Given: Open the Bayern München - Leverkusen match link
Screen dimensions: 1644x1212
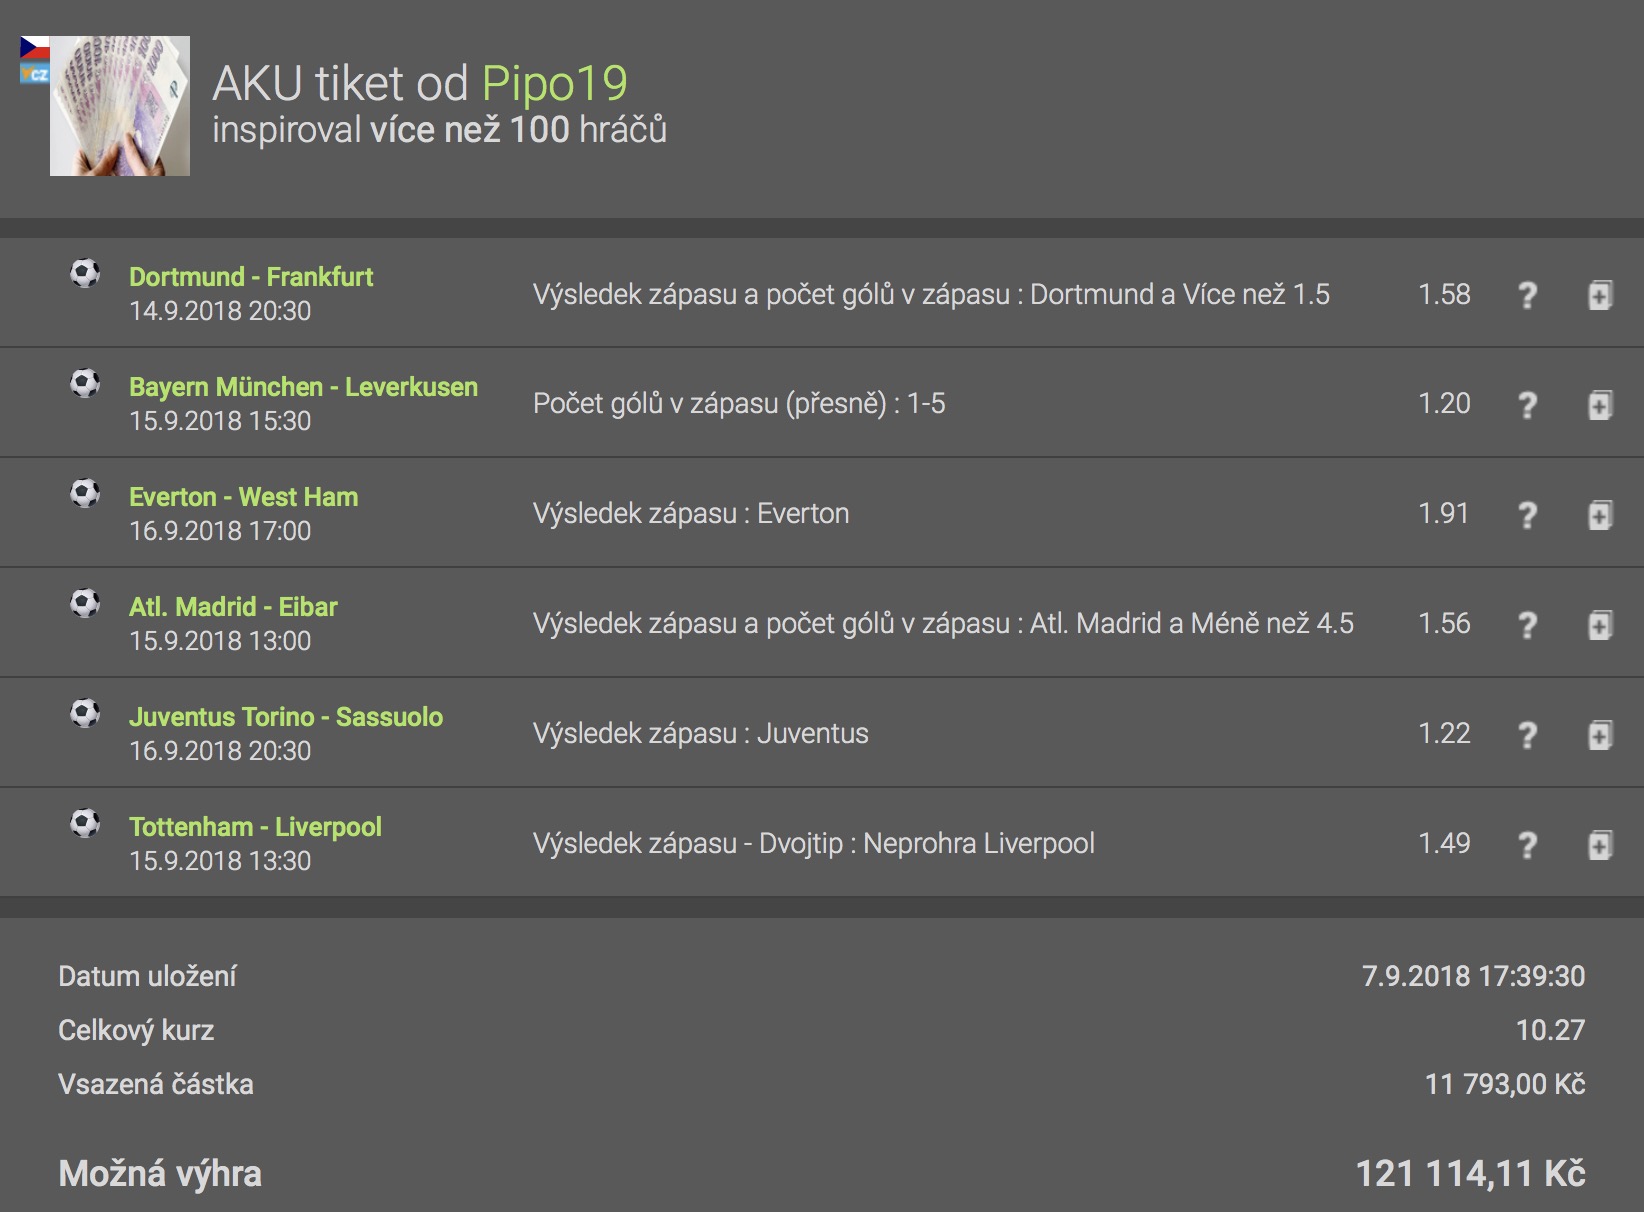Looking at the screenshot, I should tap(303, 387).
